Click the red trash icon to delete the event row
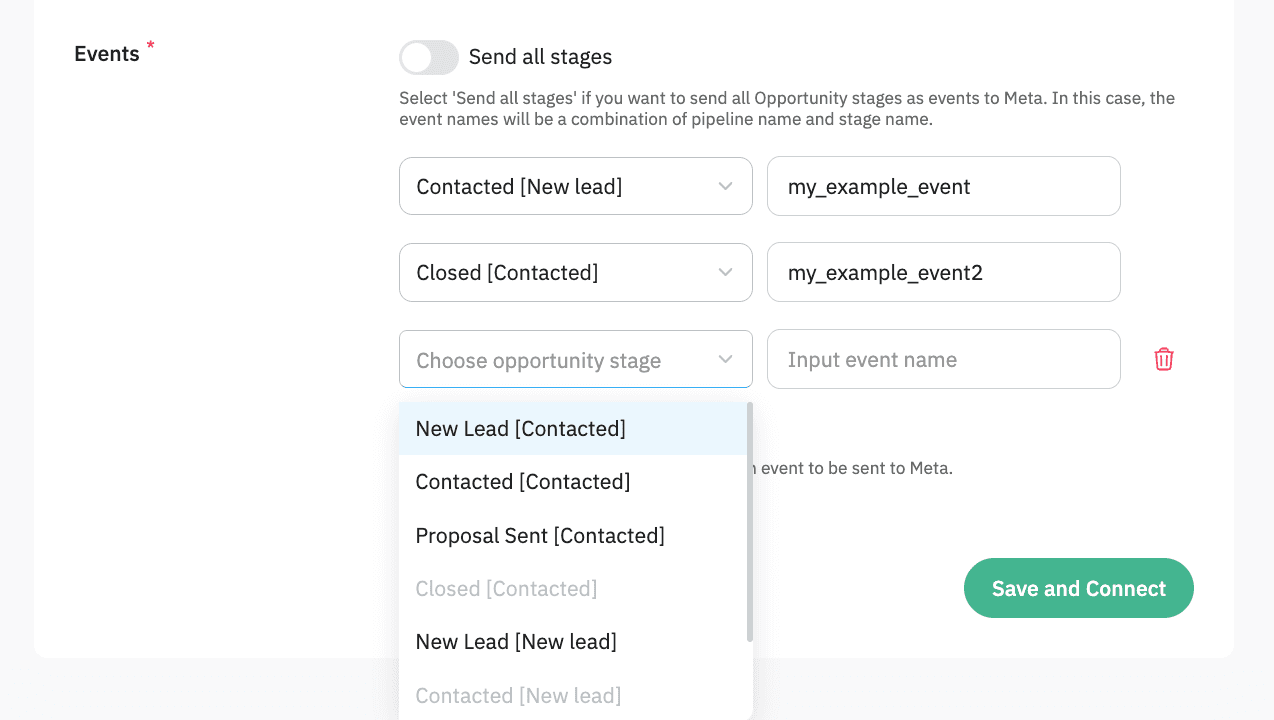 pos(1163,358)
